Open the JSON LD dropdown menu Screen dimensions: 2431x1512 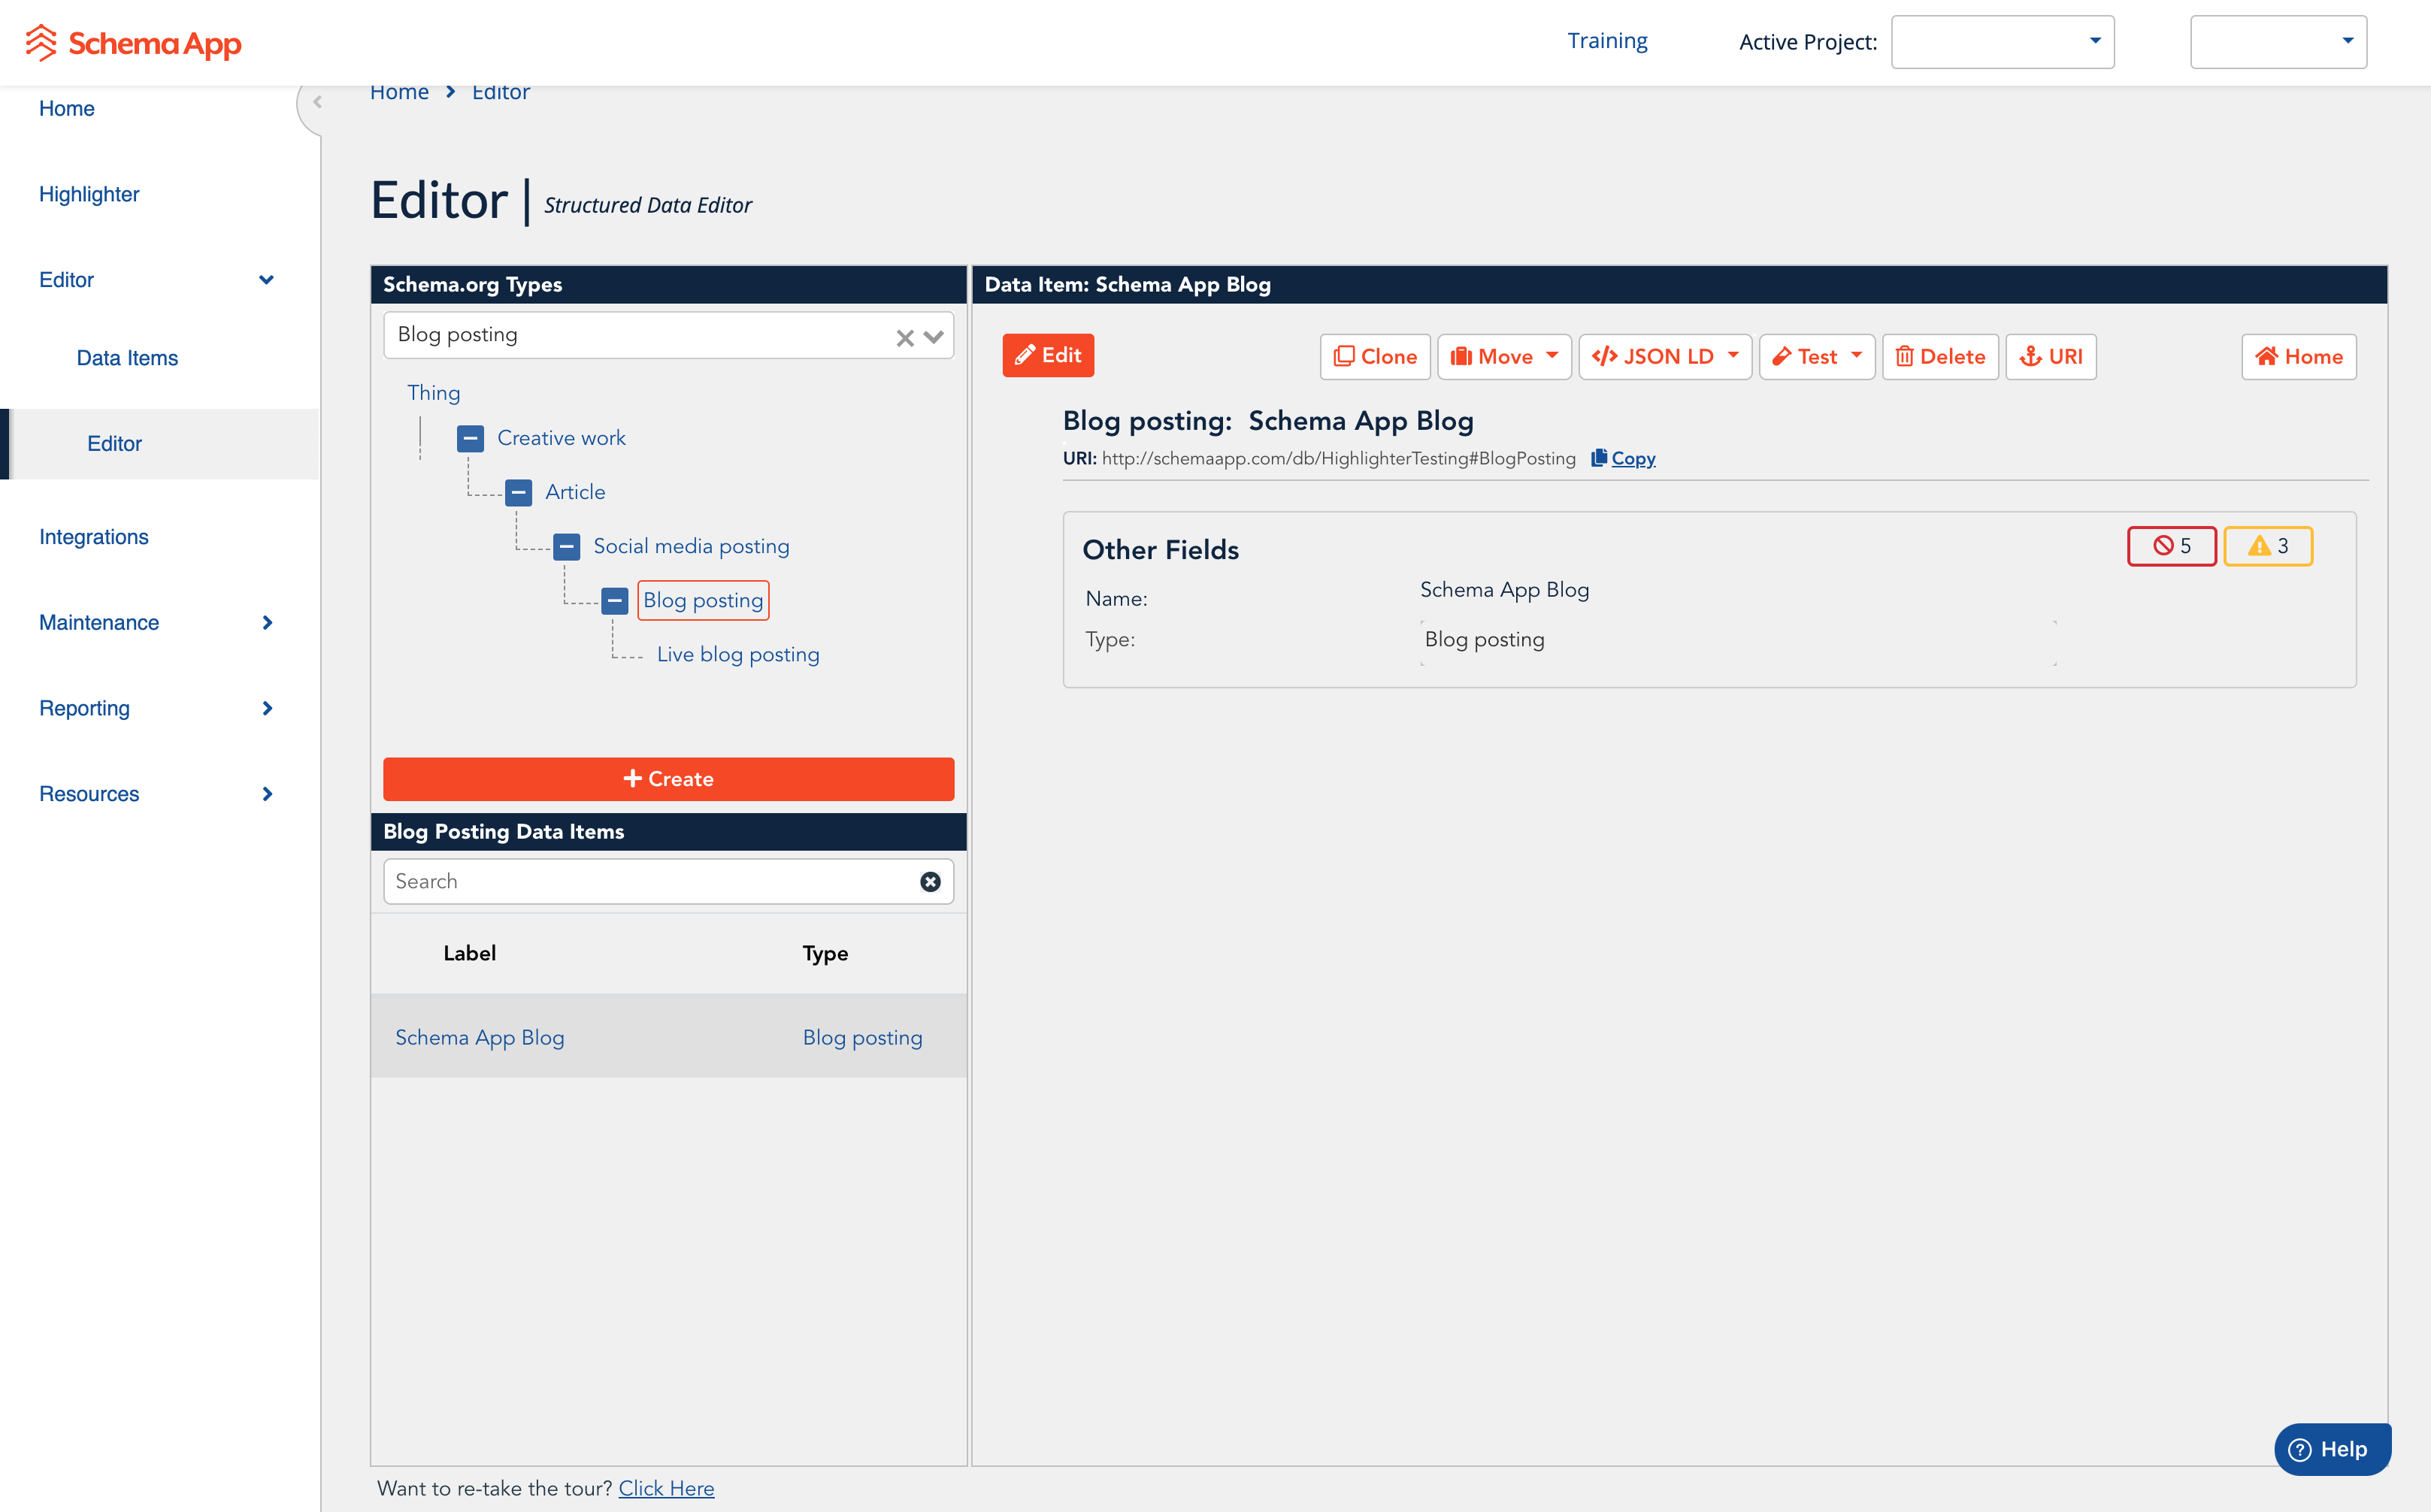tap(1664, 357)
